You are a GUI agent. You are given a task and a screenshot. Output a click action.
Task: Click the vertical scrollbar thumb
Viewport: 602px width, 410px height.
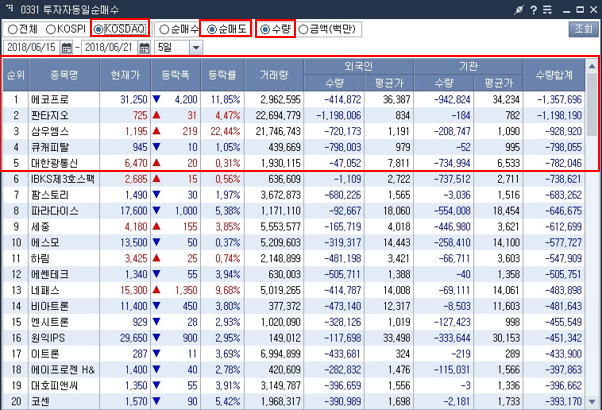592,104
